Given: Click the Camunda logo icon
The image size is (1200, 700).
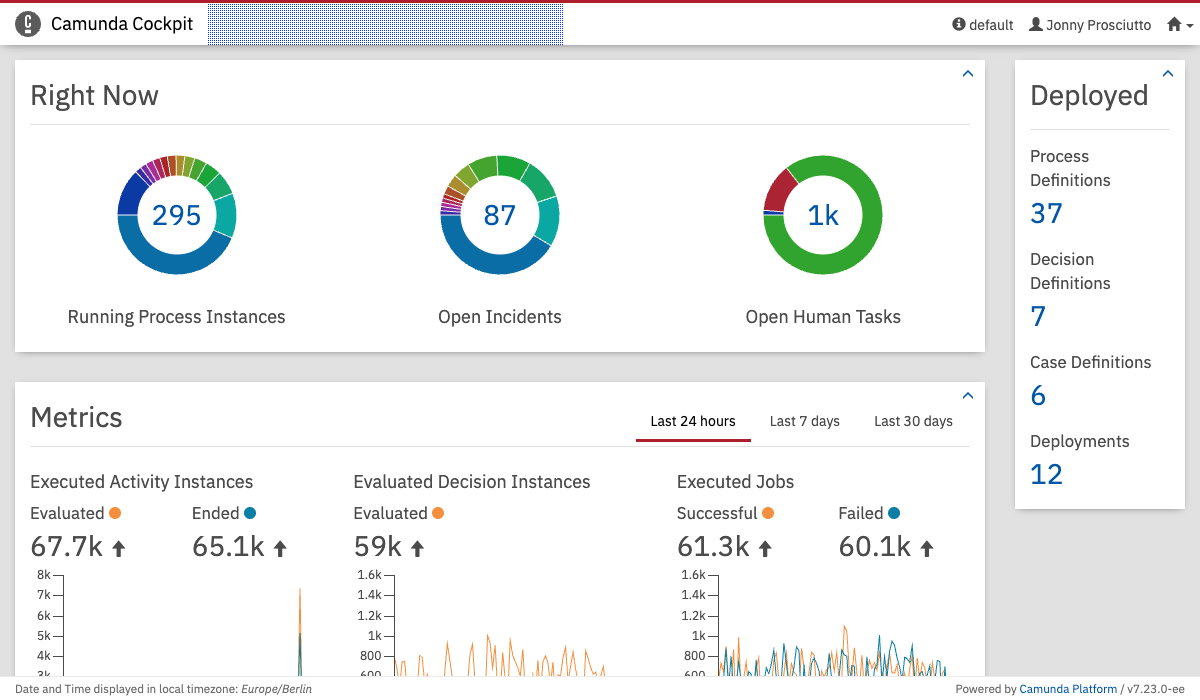Looking at the screenshot, I should tap(28, 24).
